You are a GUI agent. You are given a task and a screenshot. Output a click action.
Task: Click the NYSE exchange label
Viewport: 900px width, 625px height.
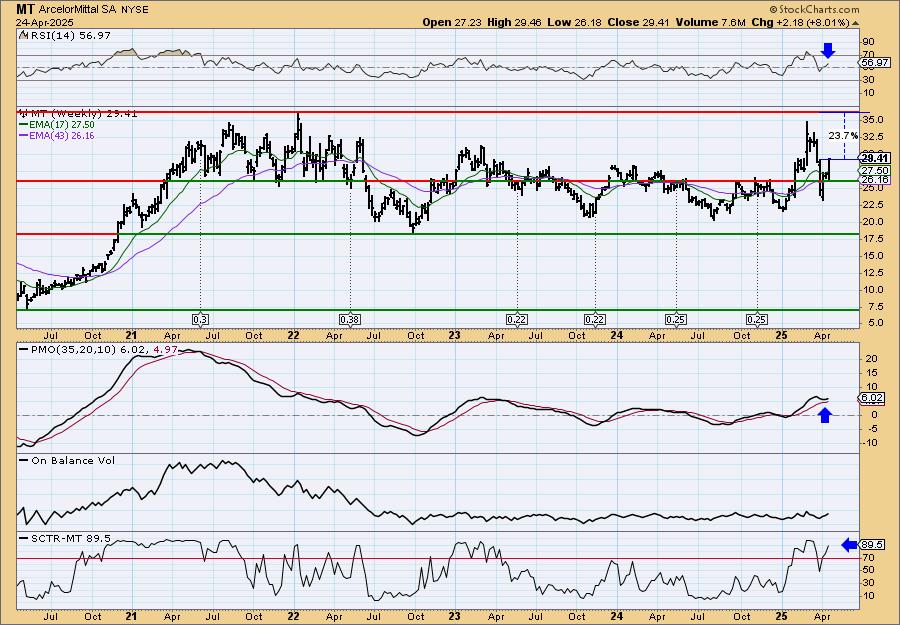tap(134, 10)
